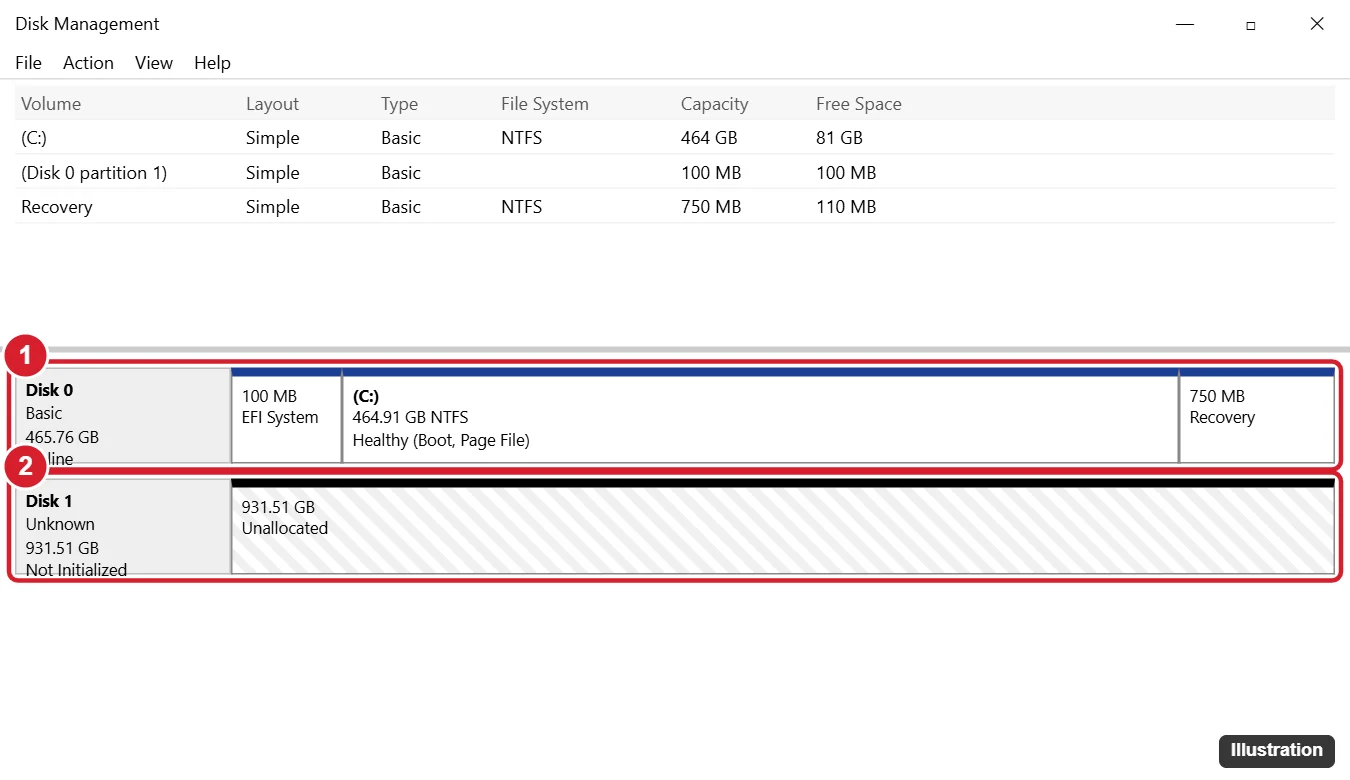Select the (C:) 464.91 GB NTFS partition

coord(761,416)
